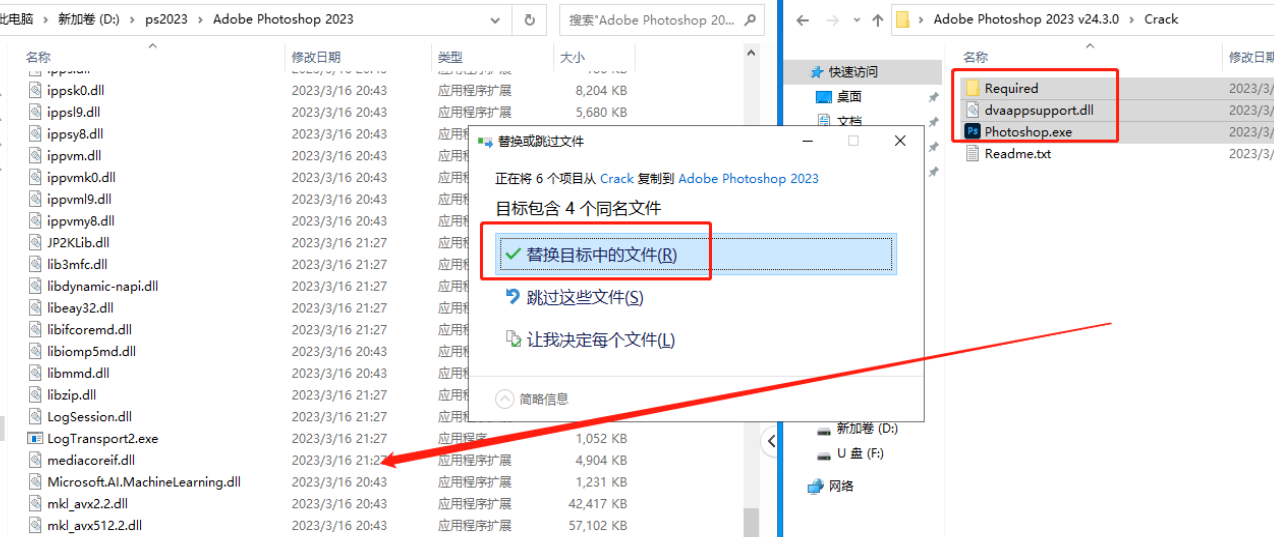Click the search box for Adobe Photoshop 2023
Image resolution: width=1274 pixels, height=537 pixels.
point(653,19)
